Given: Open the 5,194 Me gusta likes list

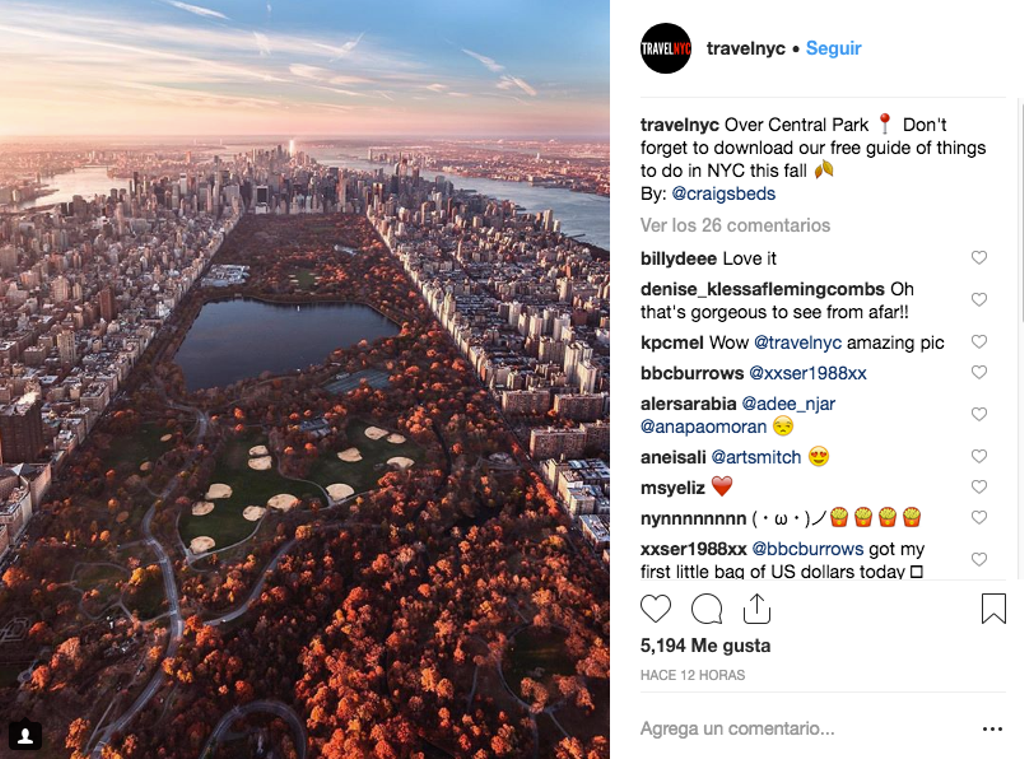Looking at the screenshot, I should point(705,646).
